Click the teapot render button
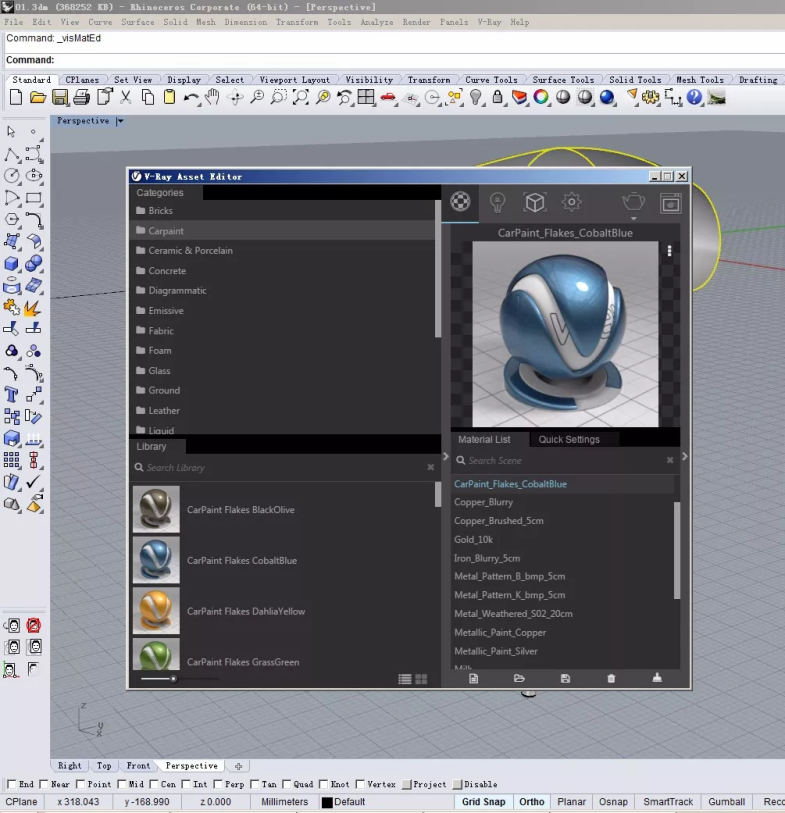This screenshot has width=785, height=813. (x=633, y=201)
